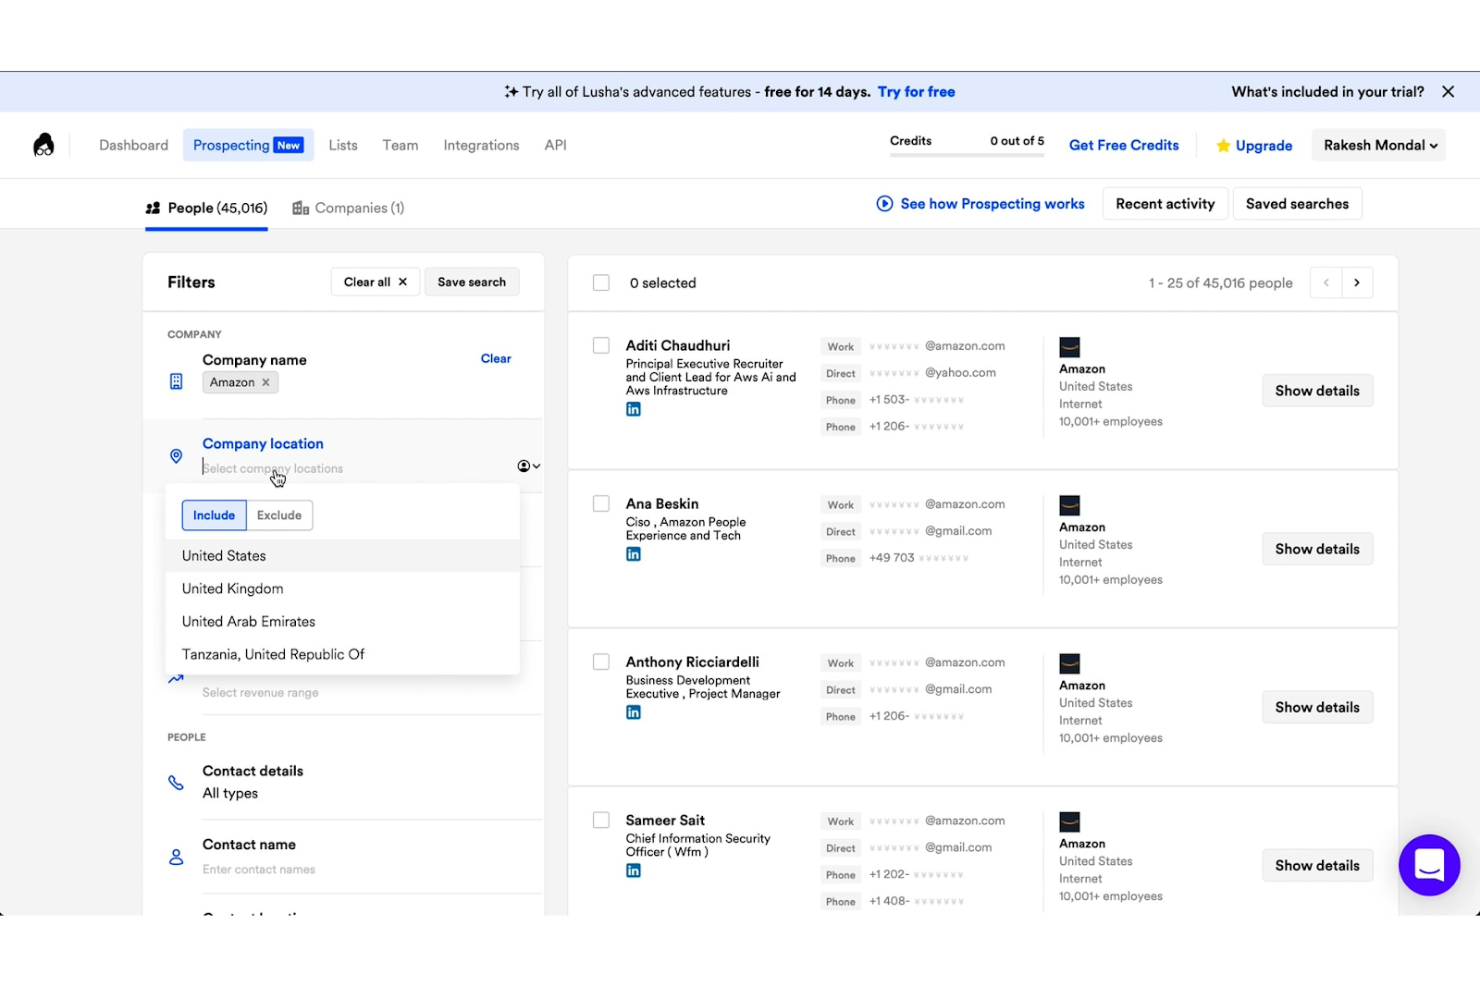Show details for Ana Beskin

[x=1317, y=549]
